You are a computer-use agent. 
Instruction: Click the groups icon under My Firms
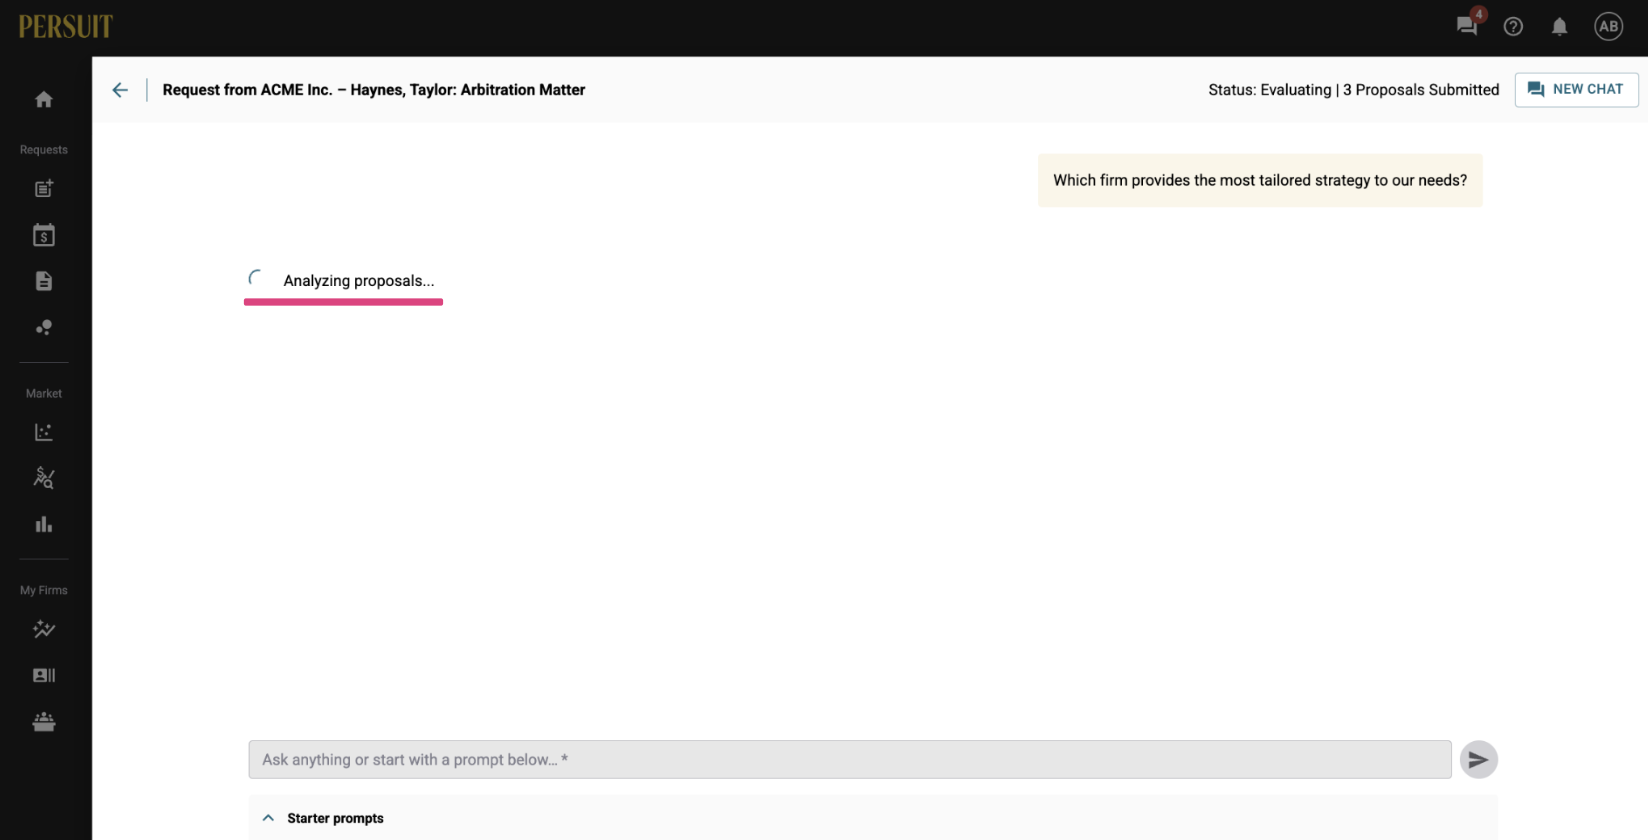coord(44,721)
